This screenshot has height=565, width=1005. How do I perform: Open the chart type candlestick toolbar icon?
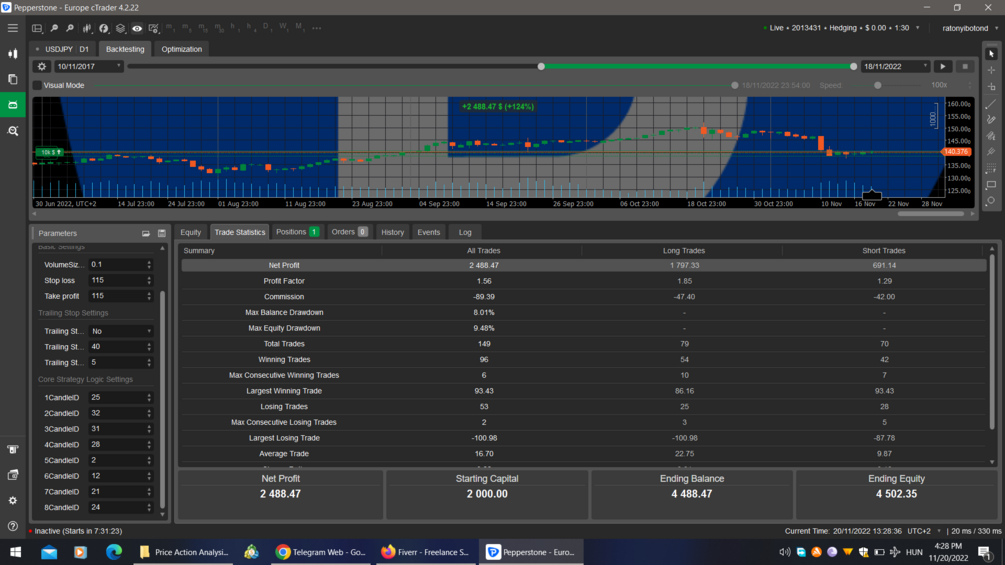[x=87, y=28]
